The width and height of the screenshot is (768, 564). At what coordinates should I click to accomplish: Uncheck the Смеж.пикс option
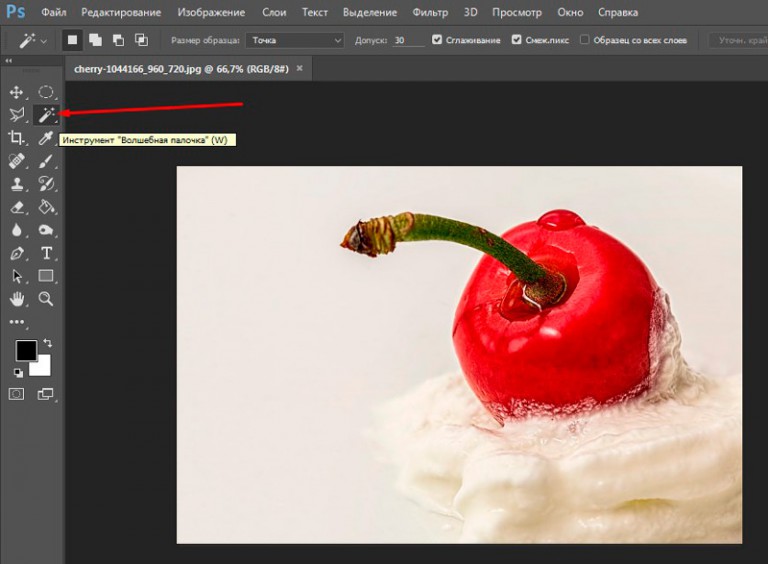[x=516, y=40]
